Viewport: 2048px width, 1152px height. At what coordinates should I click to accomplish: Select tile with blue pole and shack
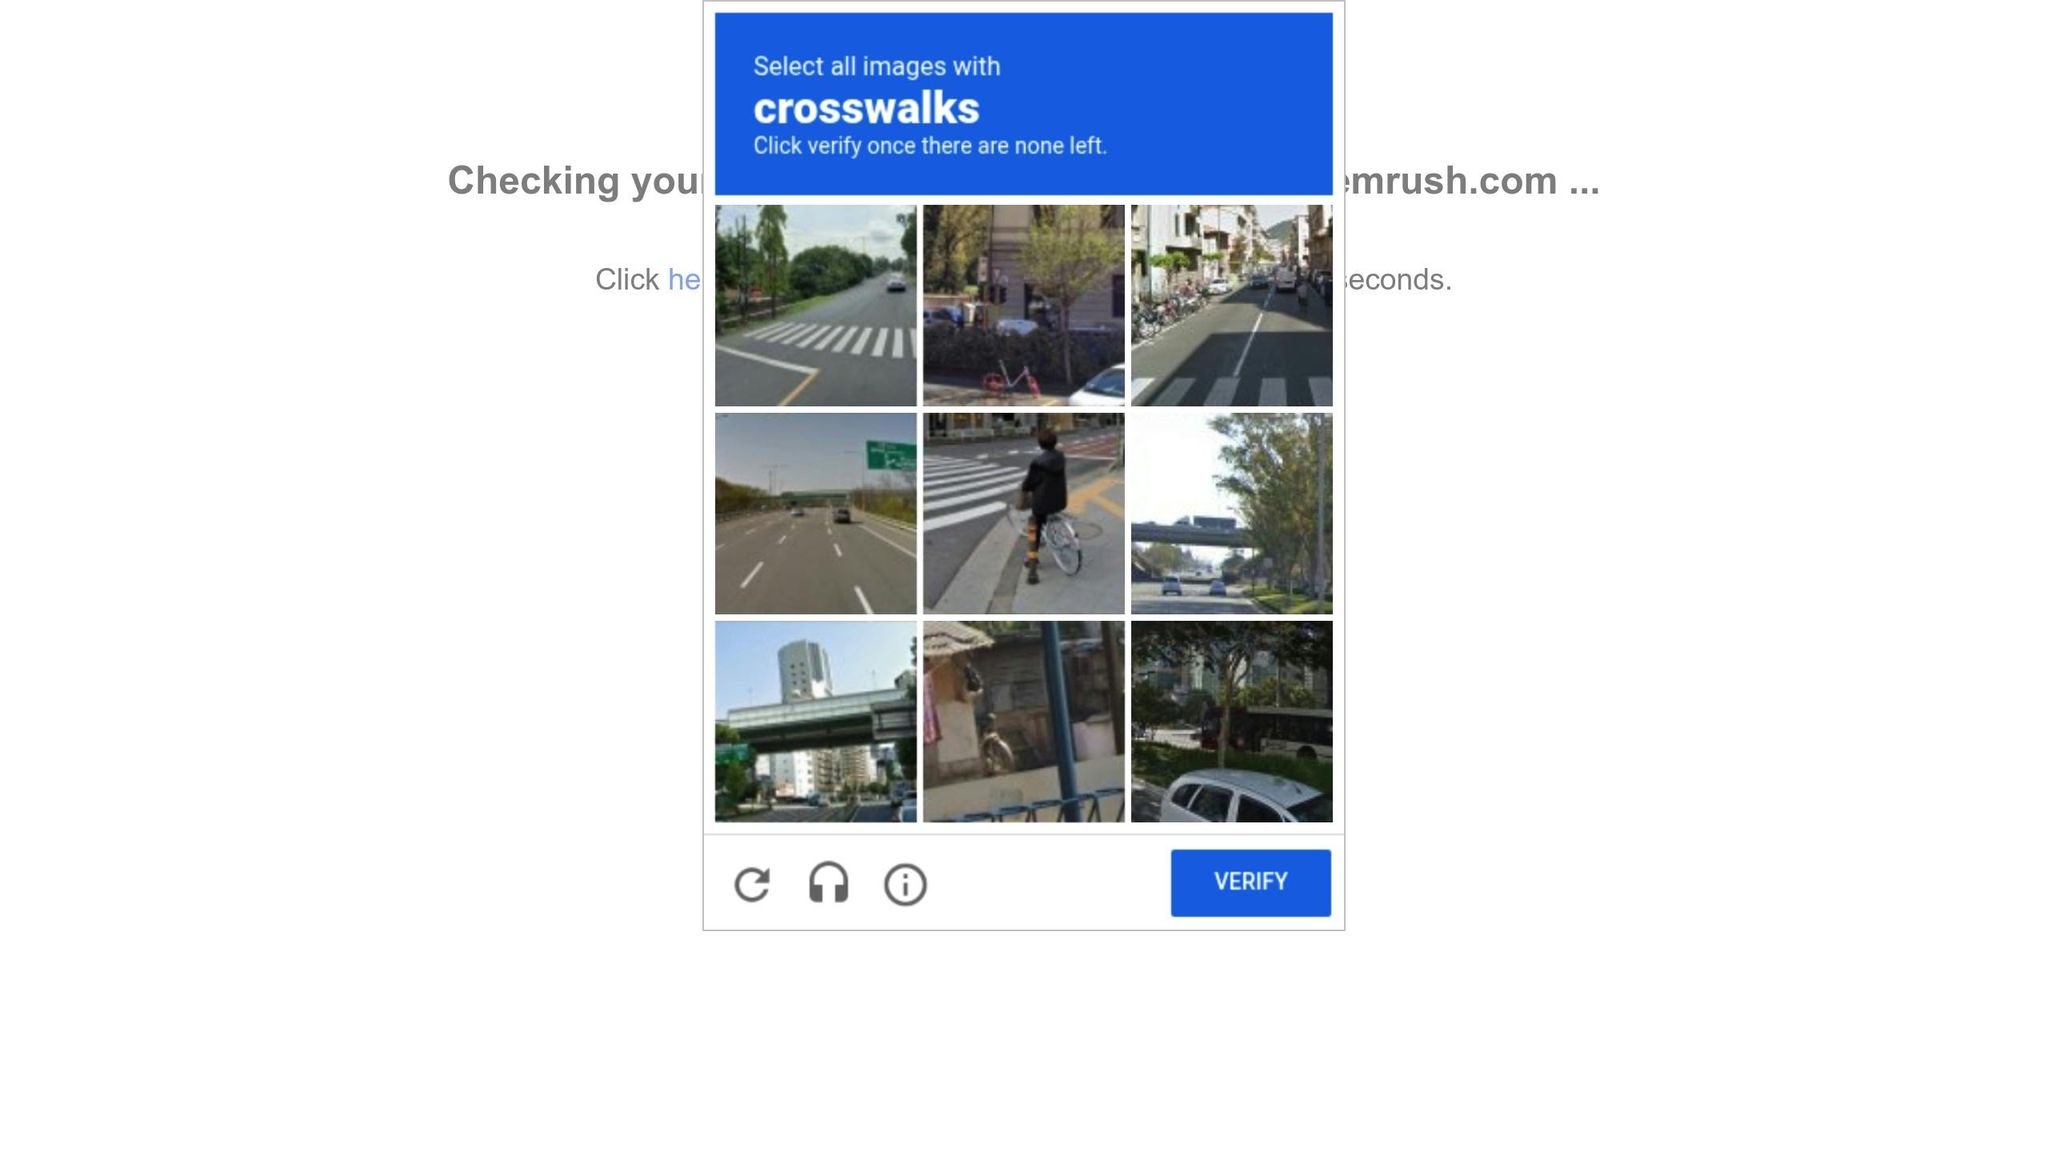pos(1023,721)
